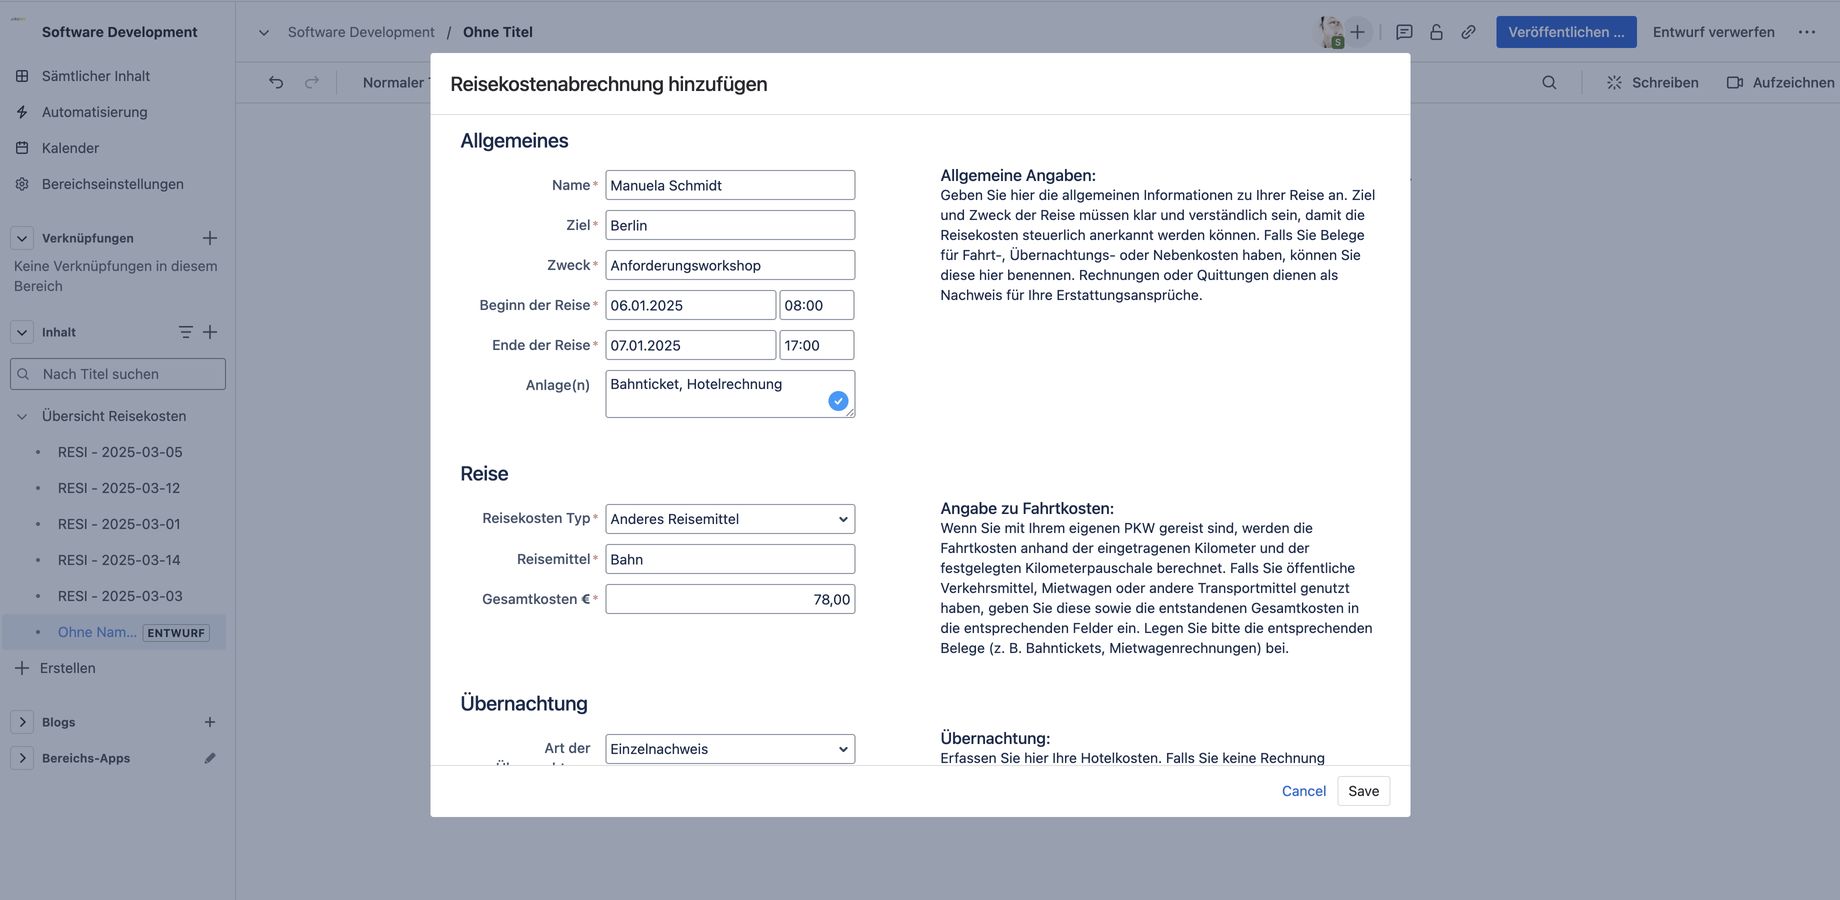Click the Automatisierung lightning icon
This screenshot has width=1840, height=900.
tap(22, 112)
